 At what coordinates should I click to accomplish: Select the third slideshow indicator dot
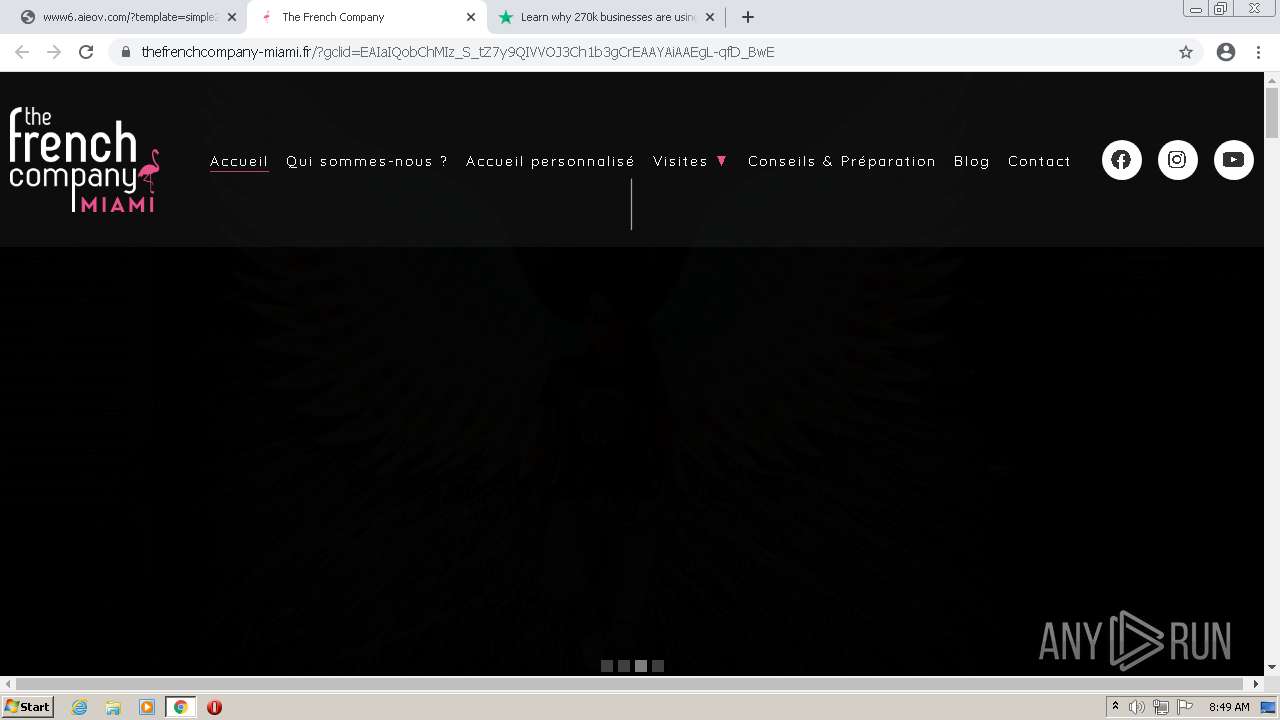641,666
